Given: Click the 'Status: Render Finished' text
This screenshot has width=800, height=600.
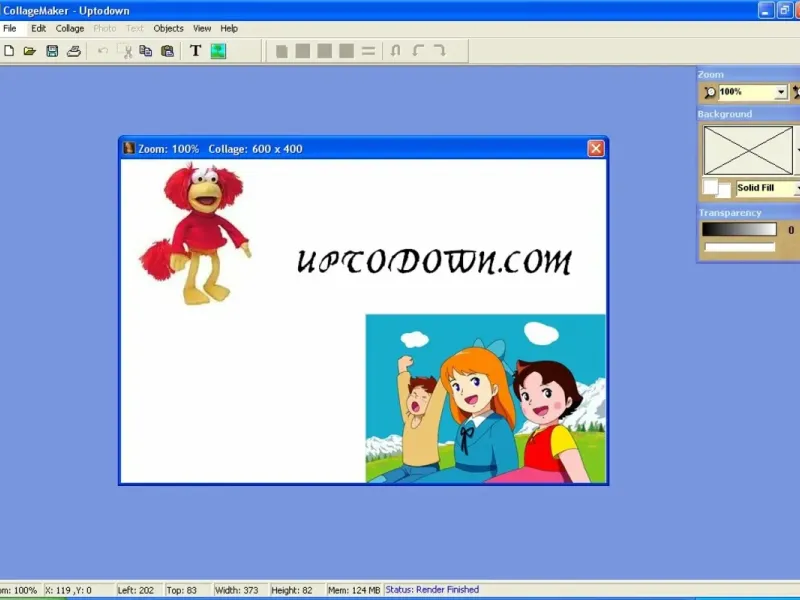Looking at the screenshot, I should coord(432,590).
